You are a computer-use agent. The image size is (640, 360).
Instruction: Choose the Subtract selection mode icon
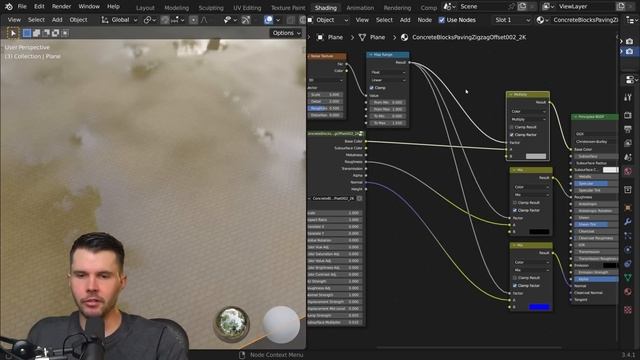tap(46, 33)
